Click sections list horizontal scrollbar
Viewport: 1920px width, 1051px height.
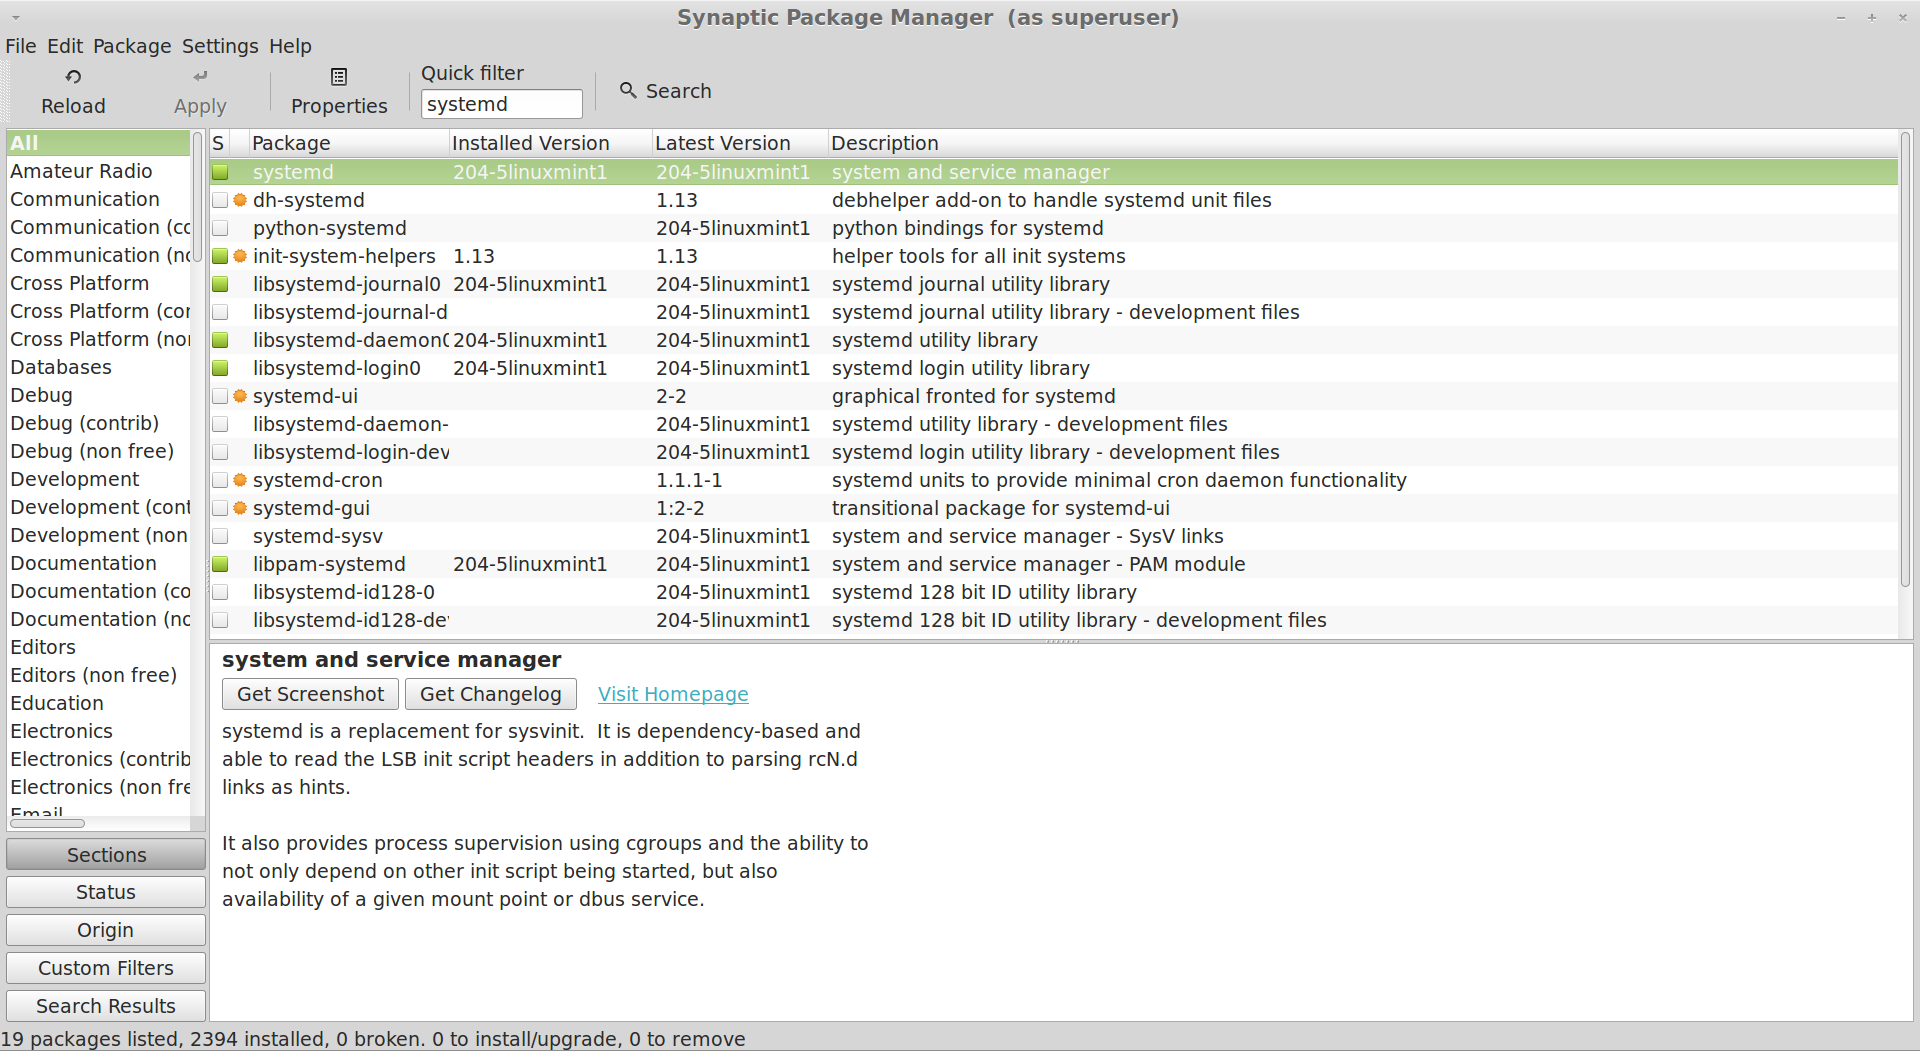48,823
